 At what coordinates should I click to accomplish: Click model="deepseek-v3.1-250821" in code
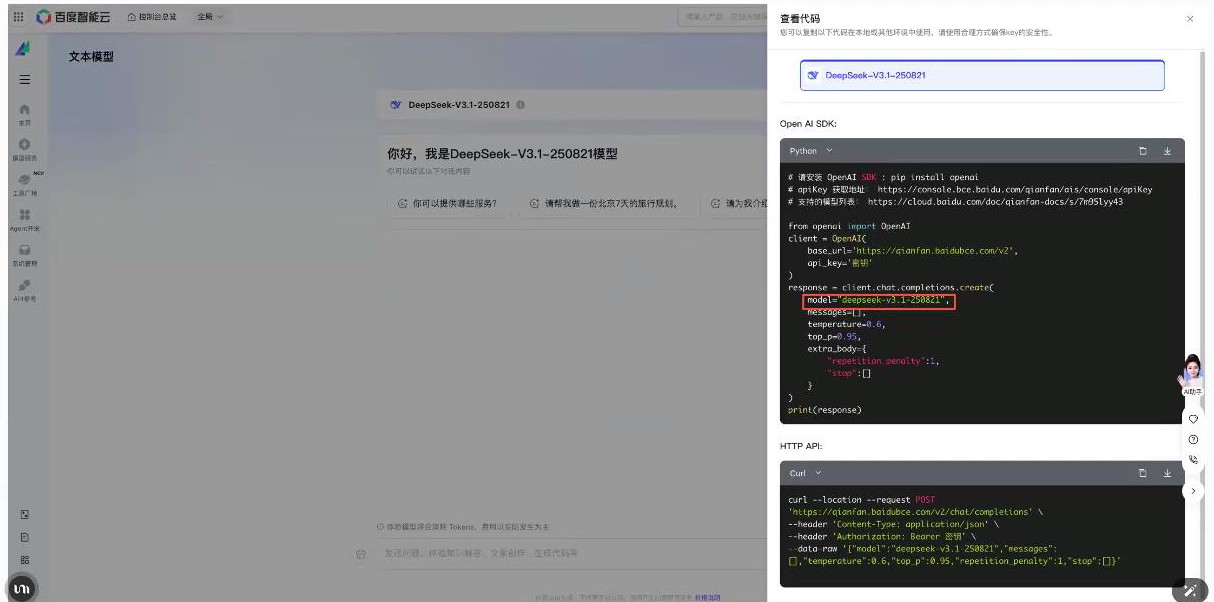click(878, 300)
